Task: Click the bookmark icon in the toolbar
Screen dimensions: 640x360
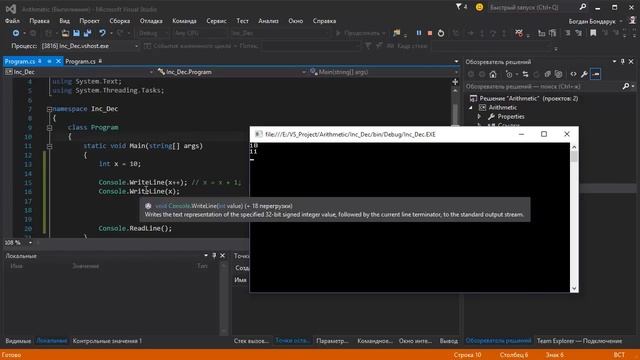Action: tap(593, 33)
